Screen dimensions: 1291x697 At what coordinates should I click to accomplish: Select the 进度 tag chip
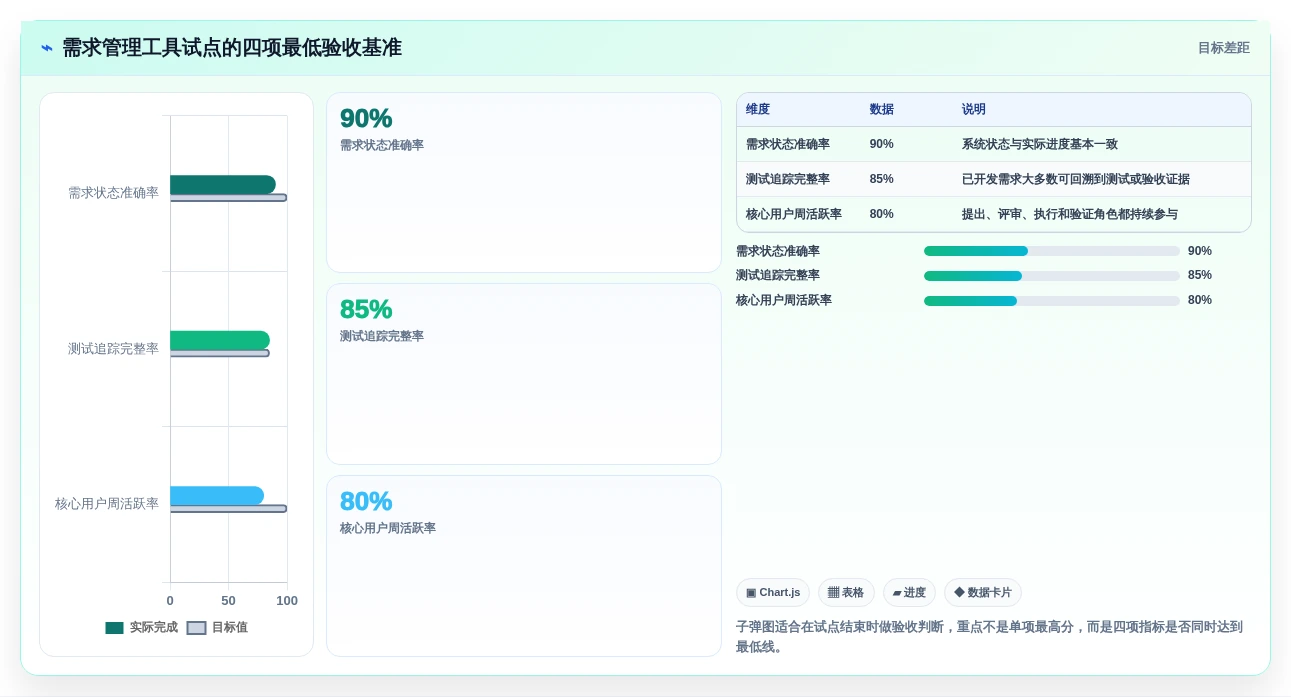click(x=909, y=593)
